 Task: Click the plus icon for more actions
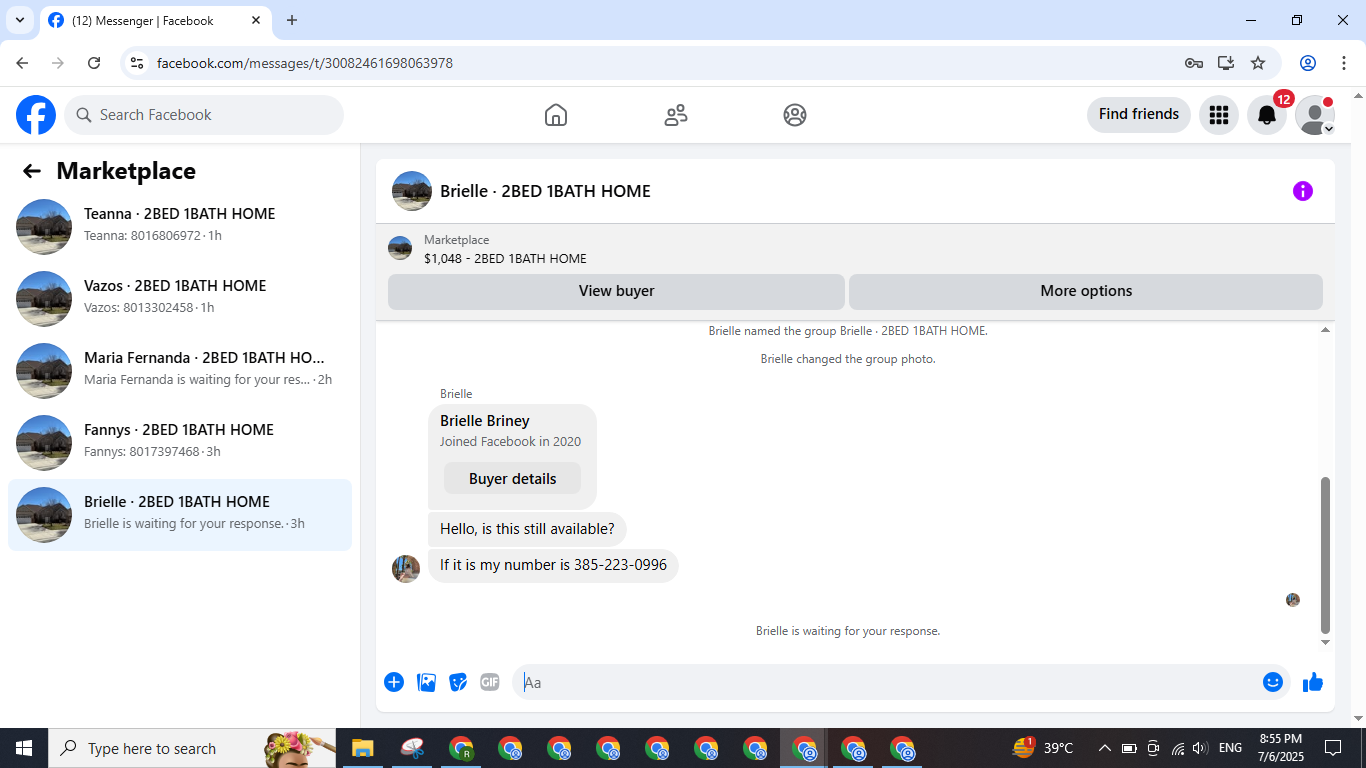[394, 682]
